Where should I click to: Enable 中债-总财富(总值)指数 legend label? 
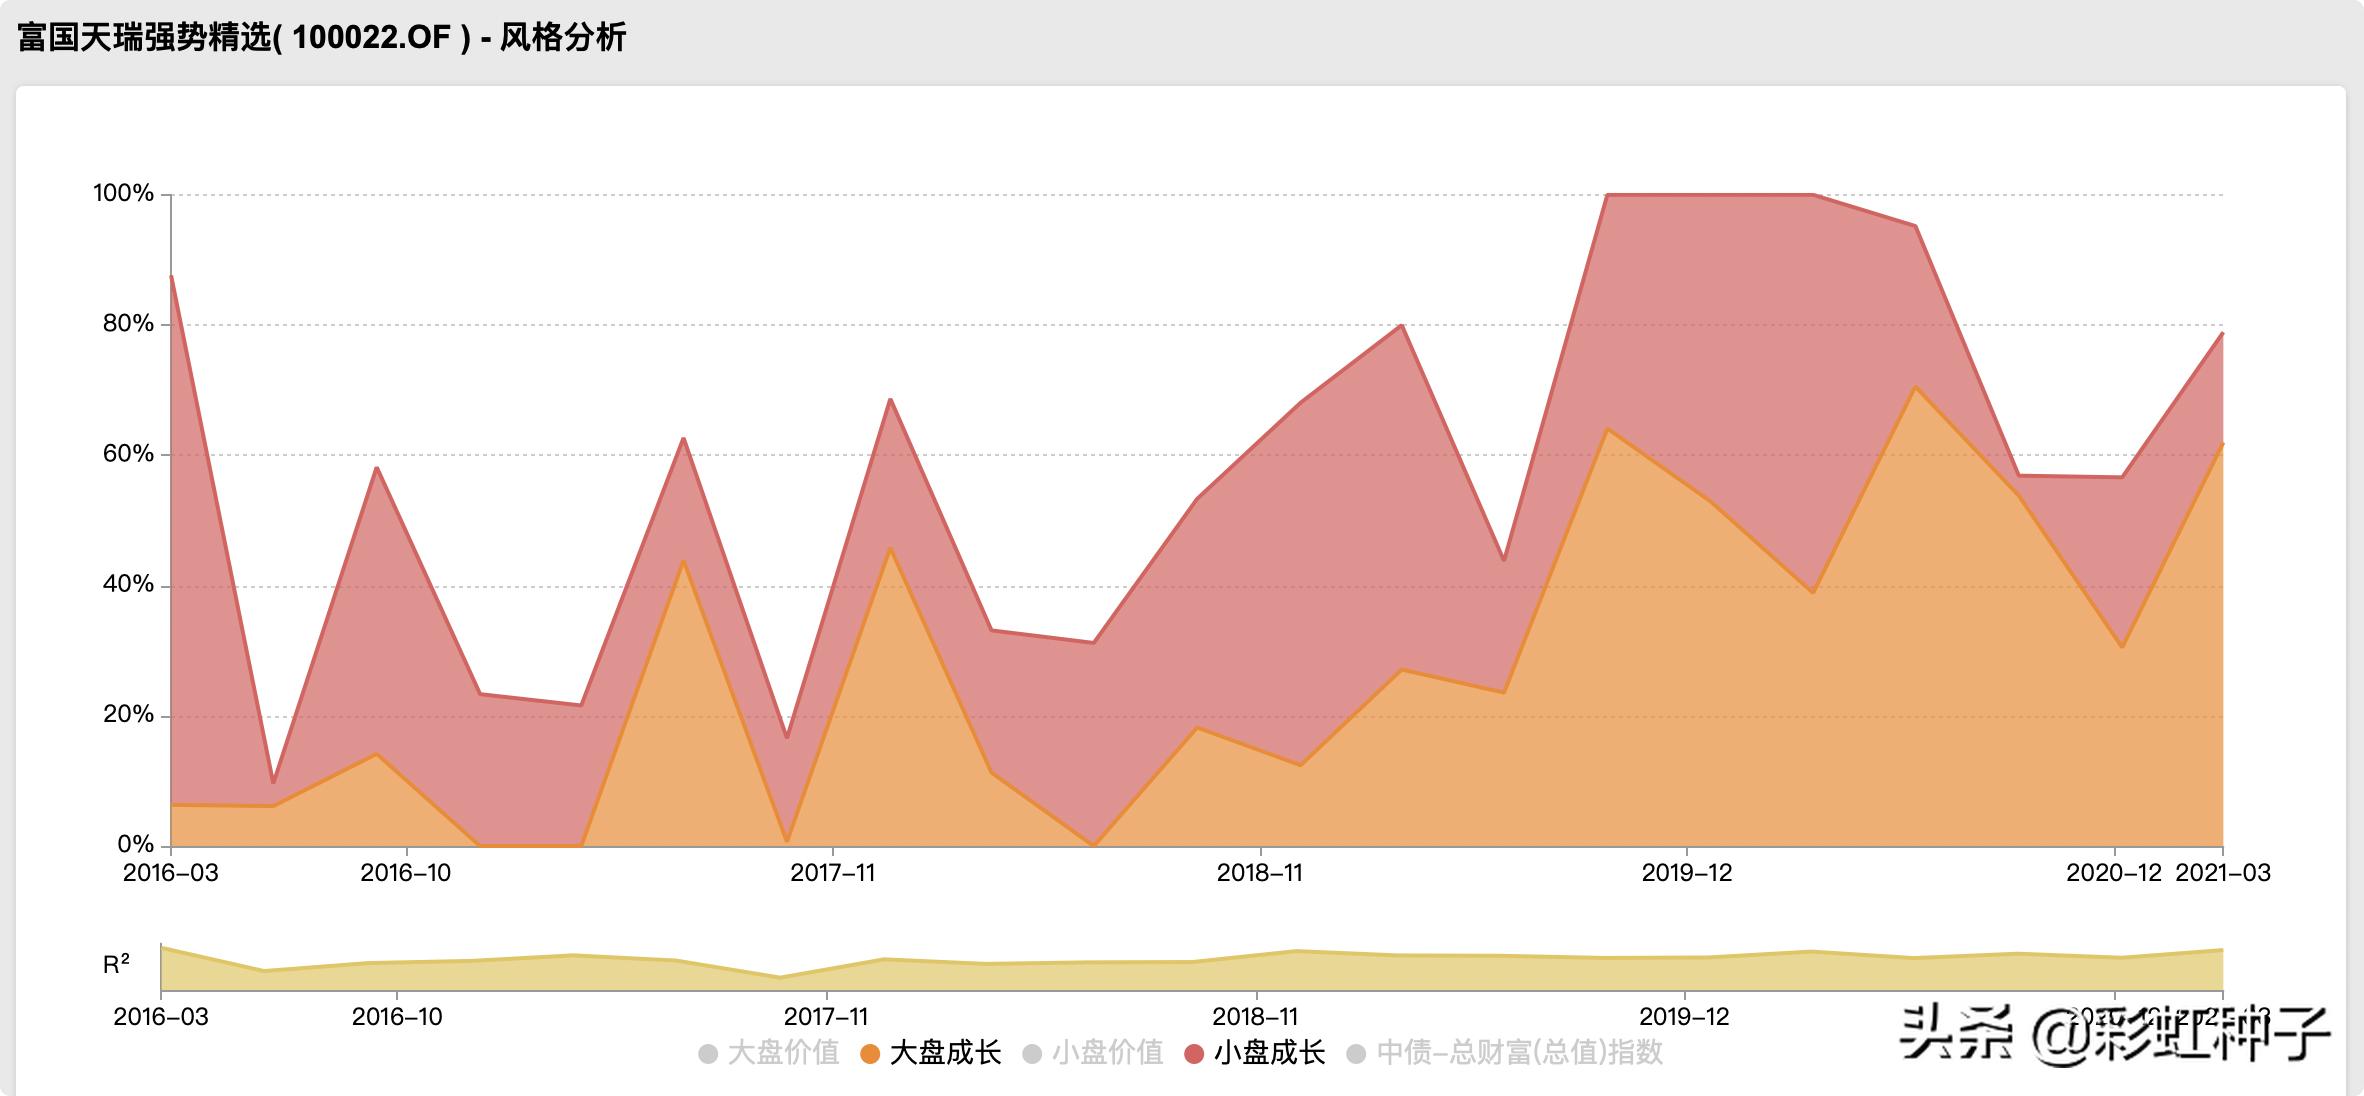(x=1519, y=1053)
